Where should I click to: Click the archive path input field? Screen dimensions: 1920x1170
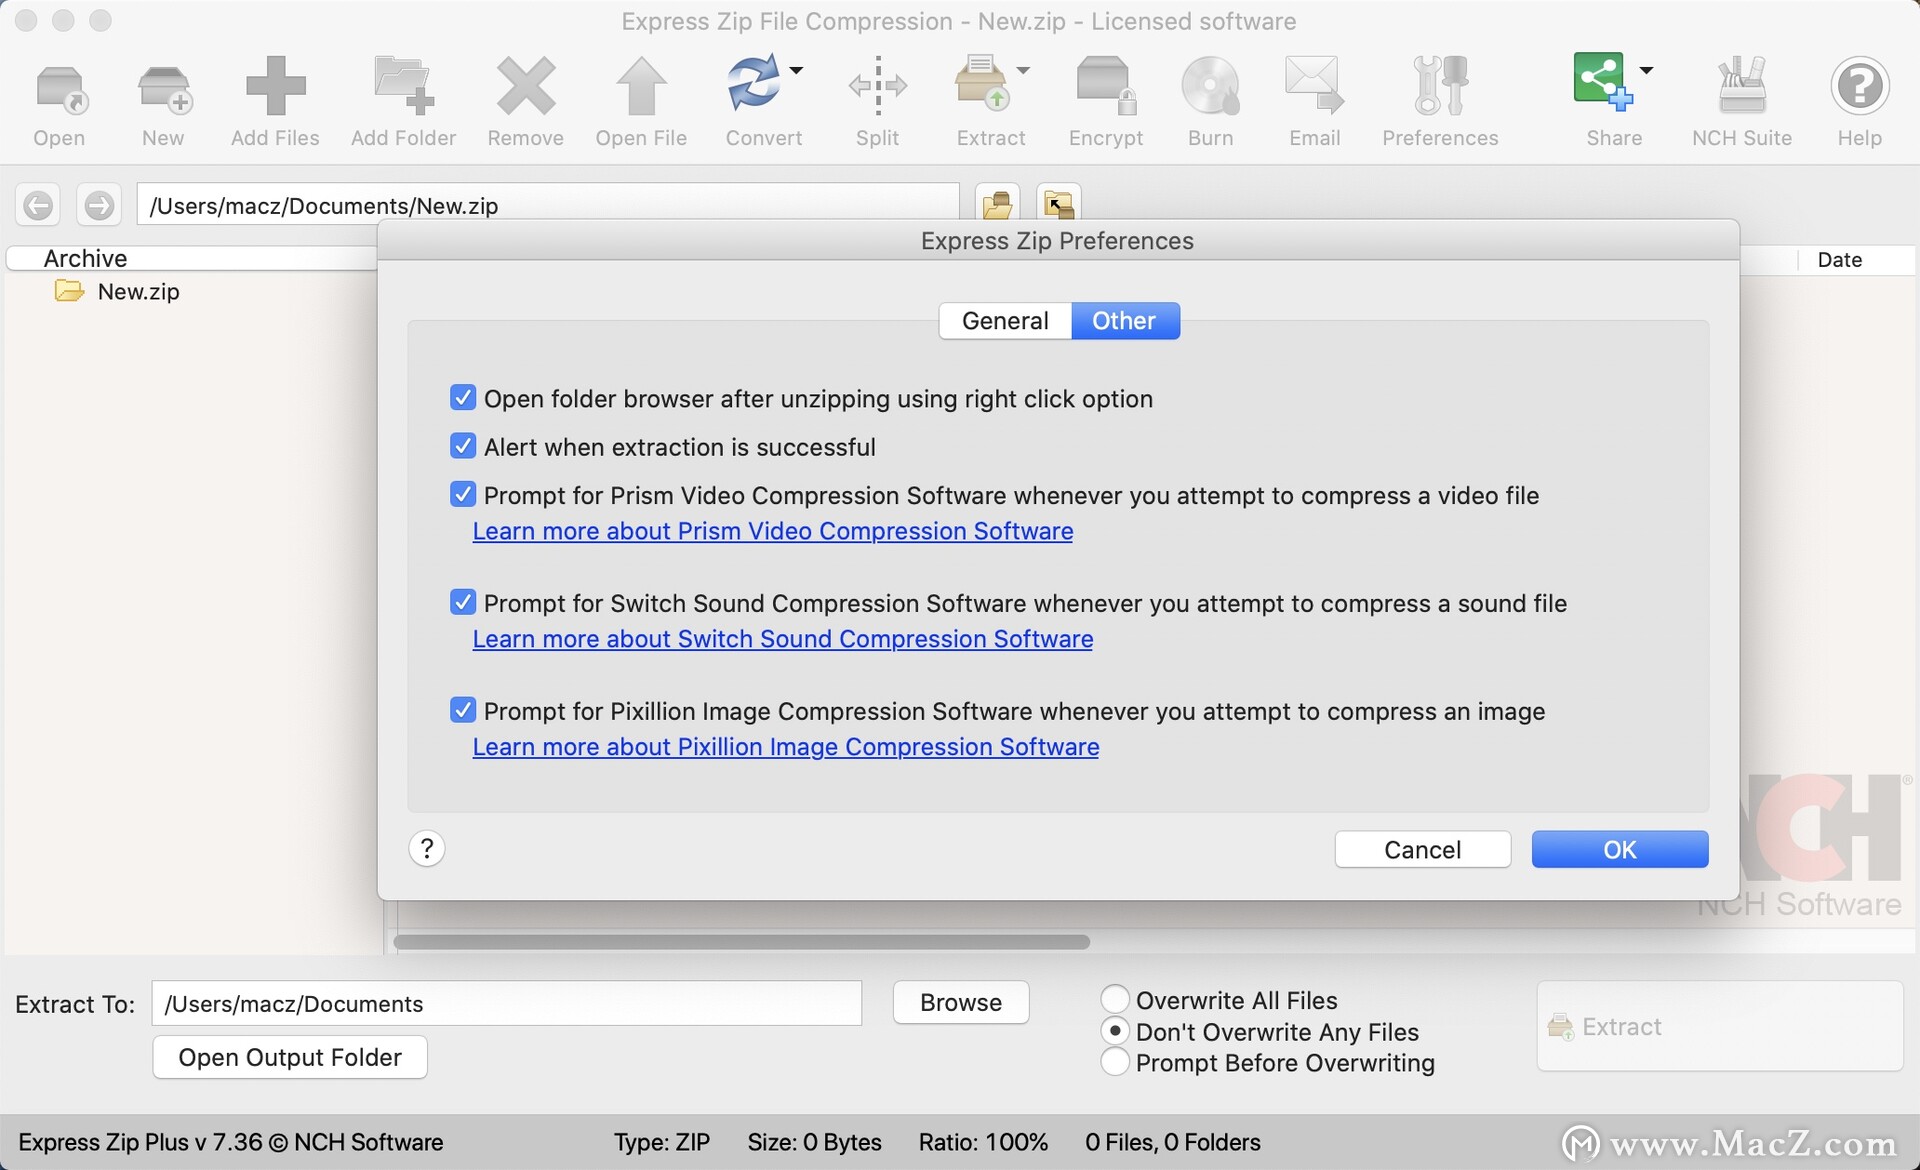(548, 205)
